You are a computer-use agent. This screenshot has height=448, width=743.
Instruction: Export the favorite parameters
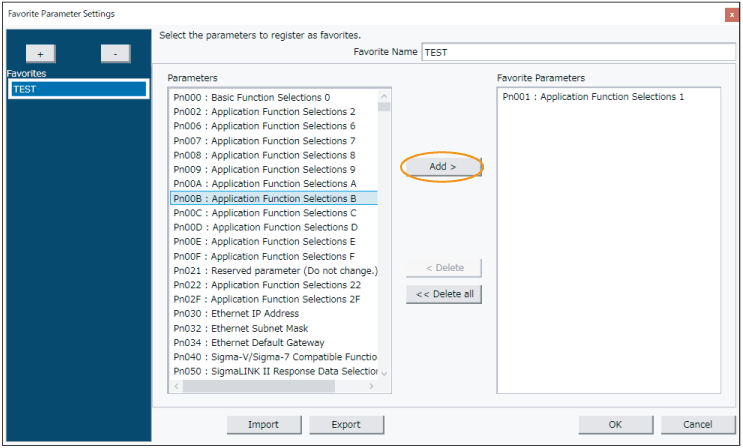click(x=346, y=424)
